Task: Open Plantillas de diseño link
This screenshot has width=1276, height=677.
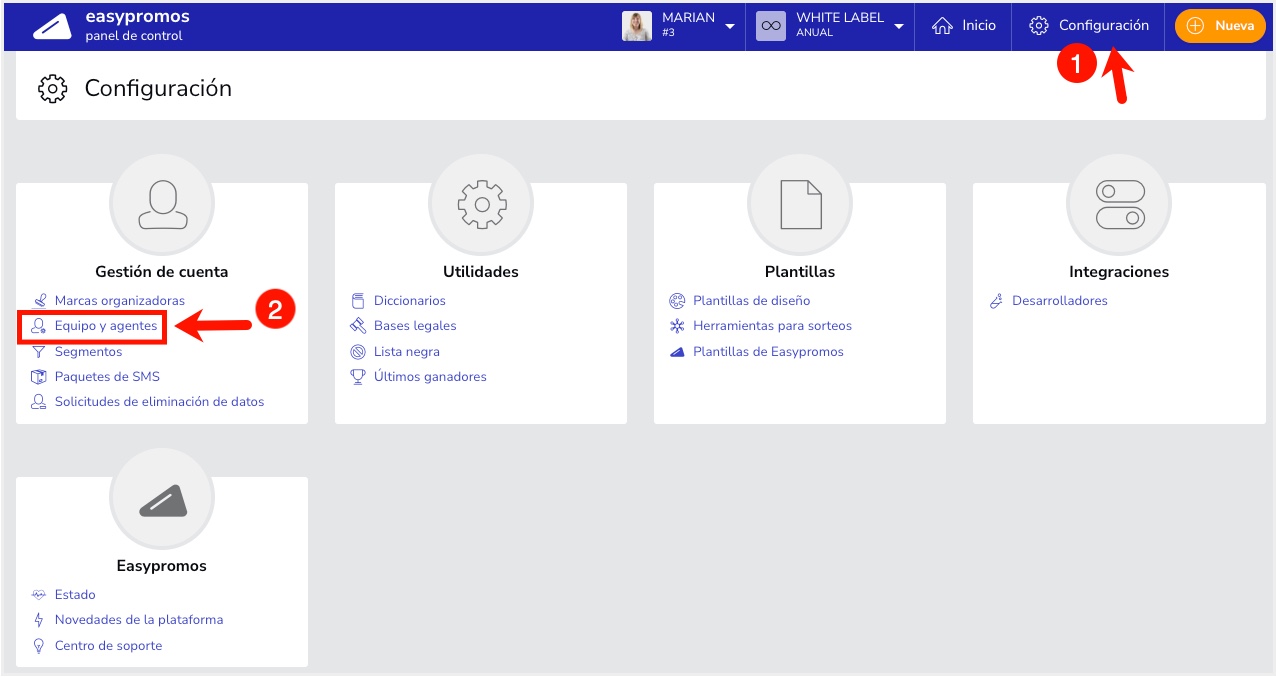Action: click(752, 301)
